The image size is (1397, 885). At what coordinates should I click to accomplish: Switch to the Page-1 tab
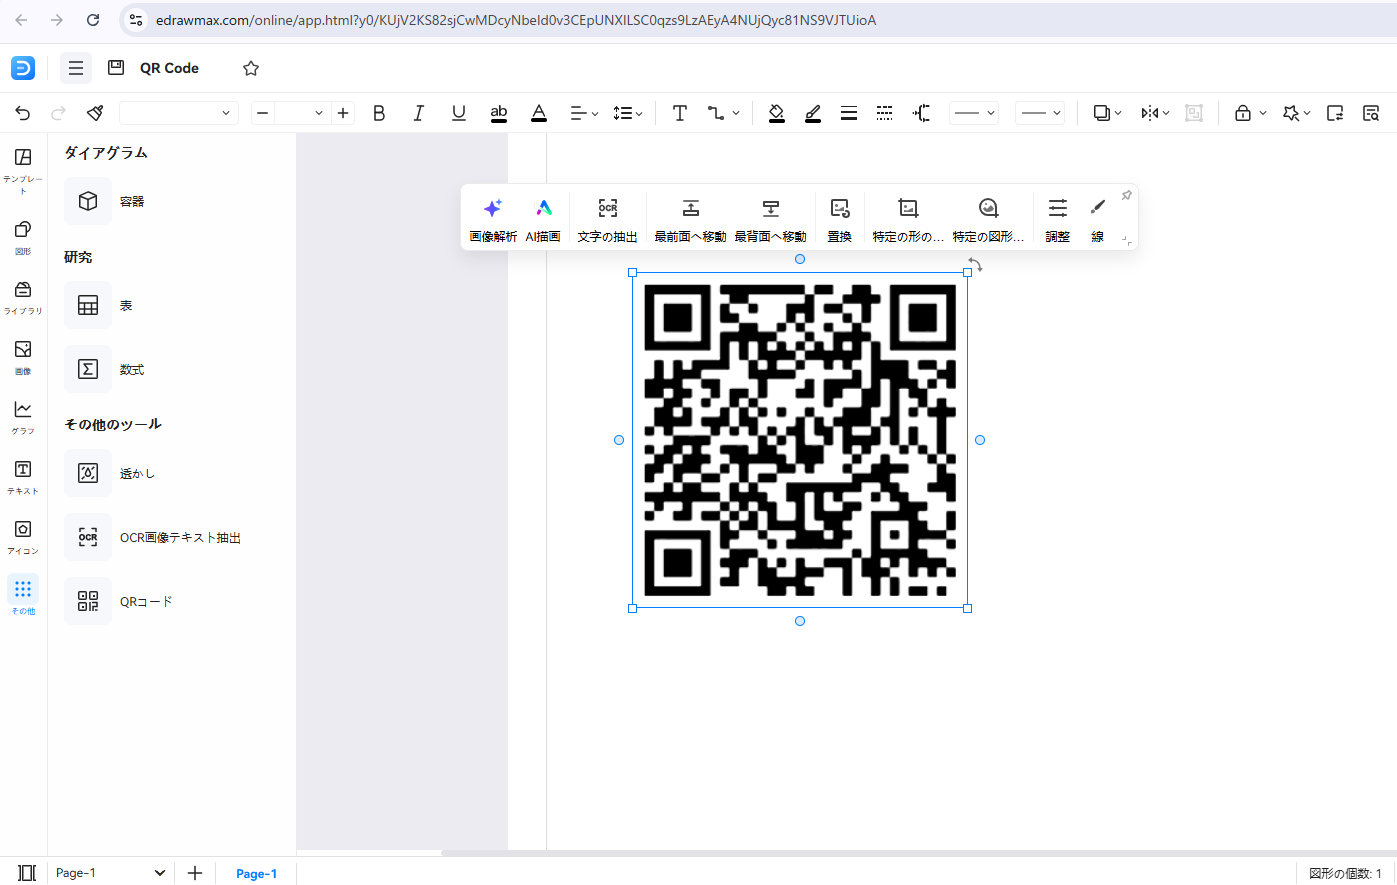[256, 873]
